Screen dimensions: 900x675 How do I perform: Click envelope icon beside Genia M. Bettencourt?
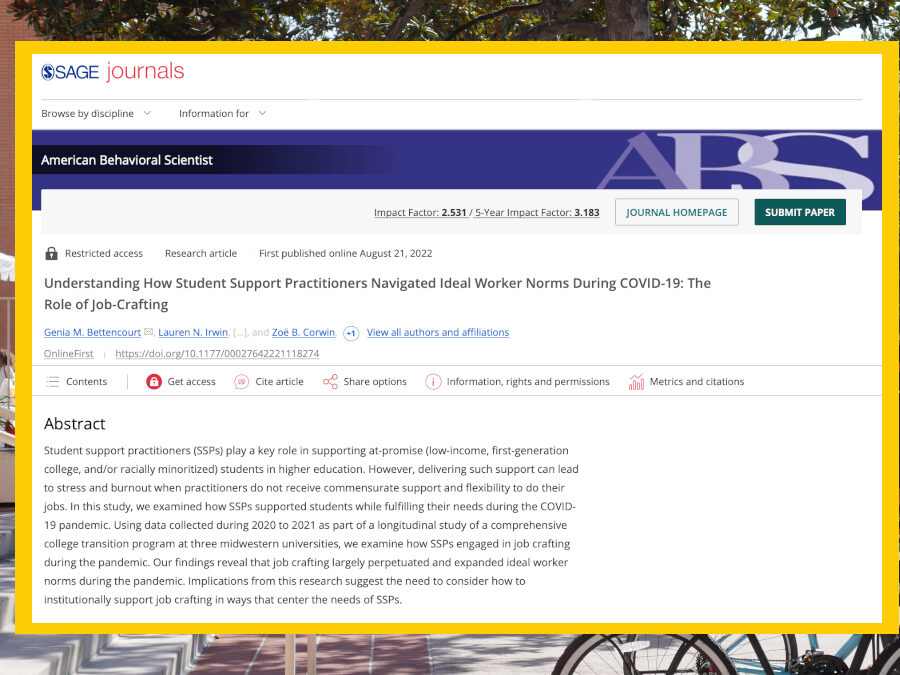coord(148,332)
